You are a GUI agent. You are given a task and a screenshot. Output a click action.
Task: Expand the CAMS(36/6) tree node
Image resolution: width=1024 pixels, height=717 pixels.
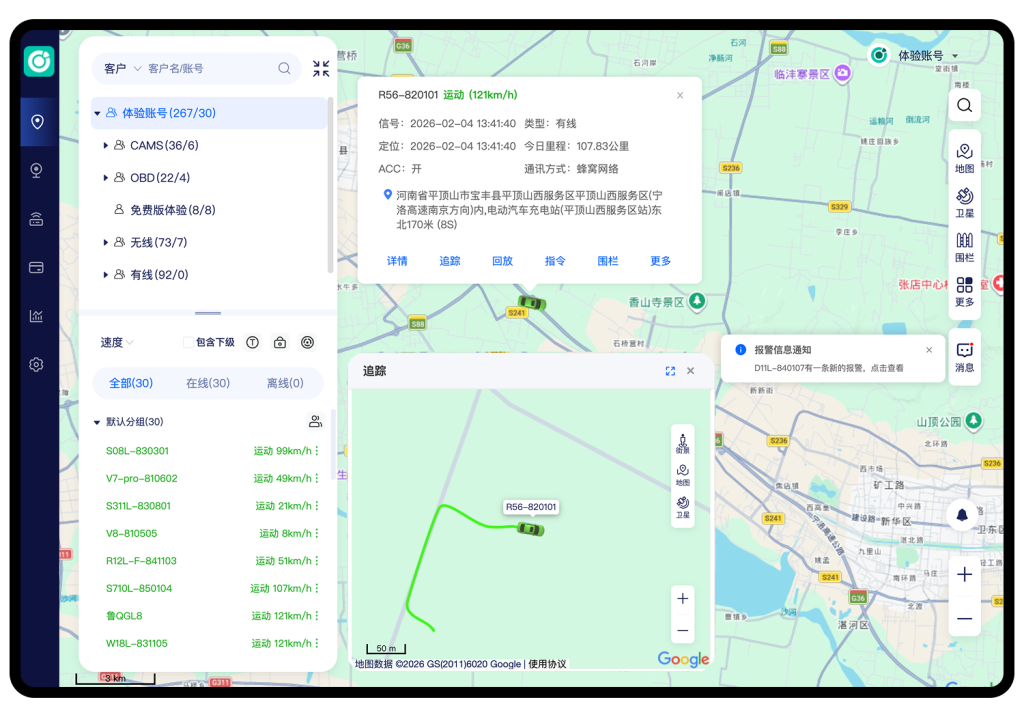tap(106, 146)
